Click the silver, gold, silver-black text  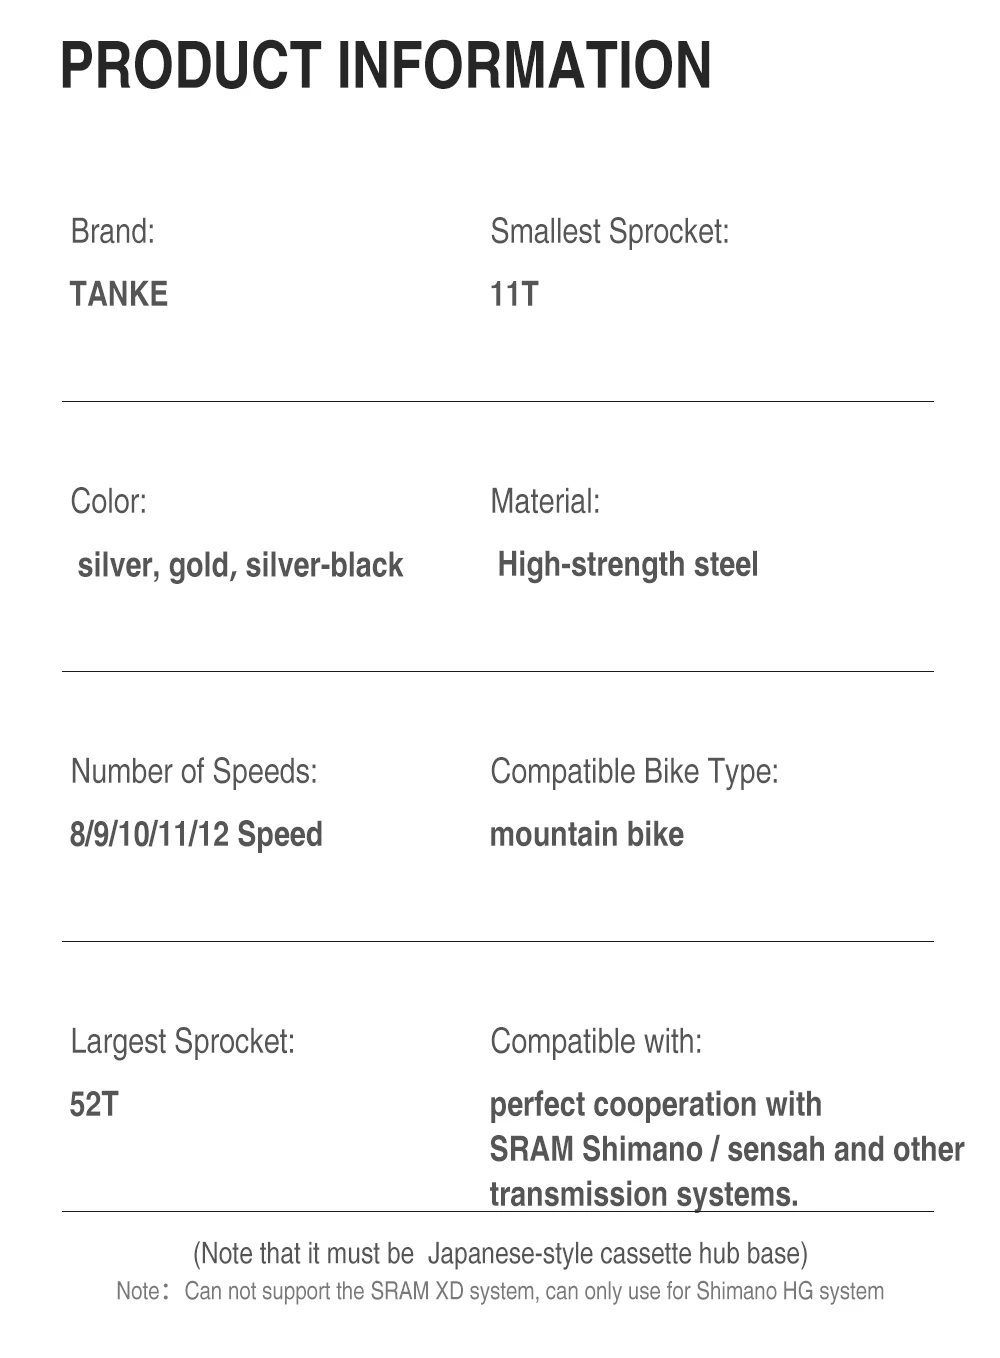click(x=240, y=565)
